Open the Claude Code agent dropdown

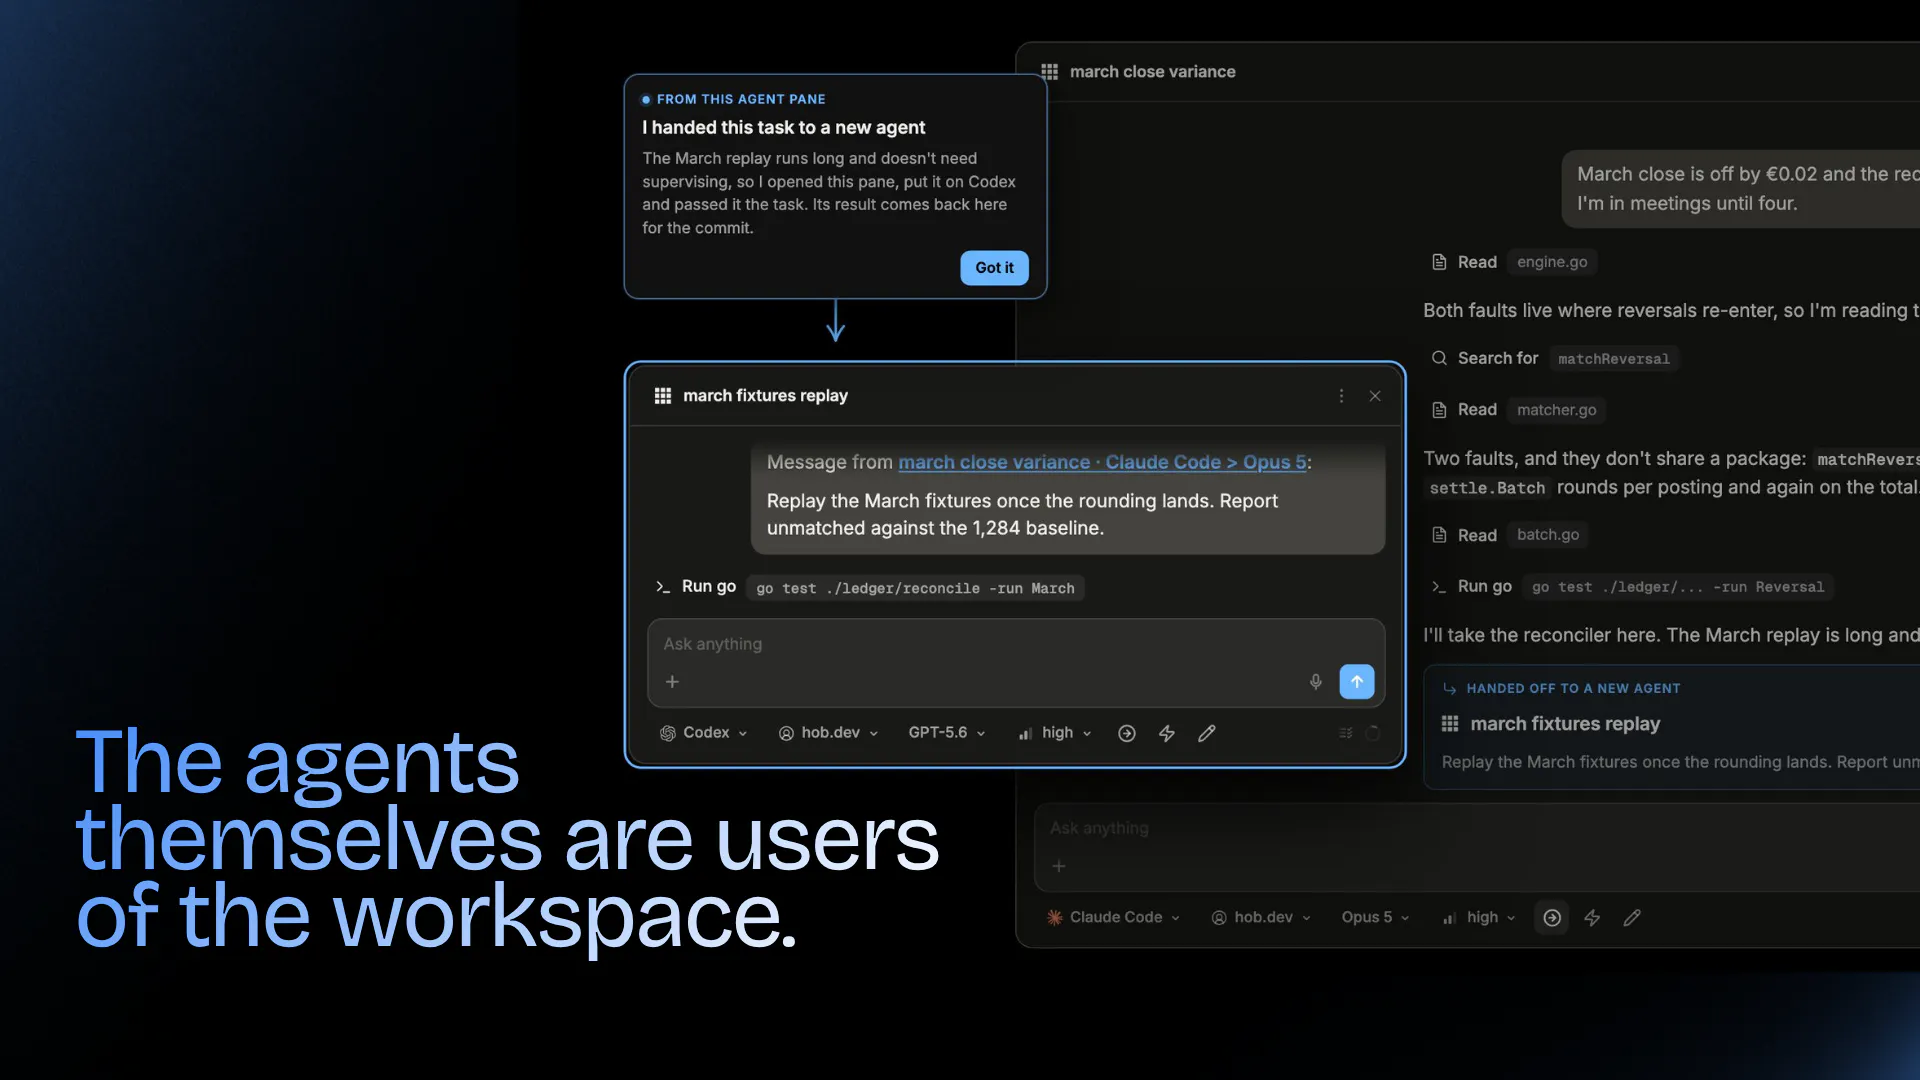[1113, 918]
